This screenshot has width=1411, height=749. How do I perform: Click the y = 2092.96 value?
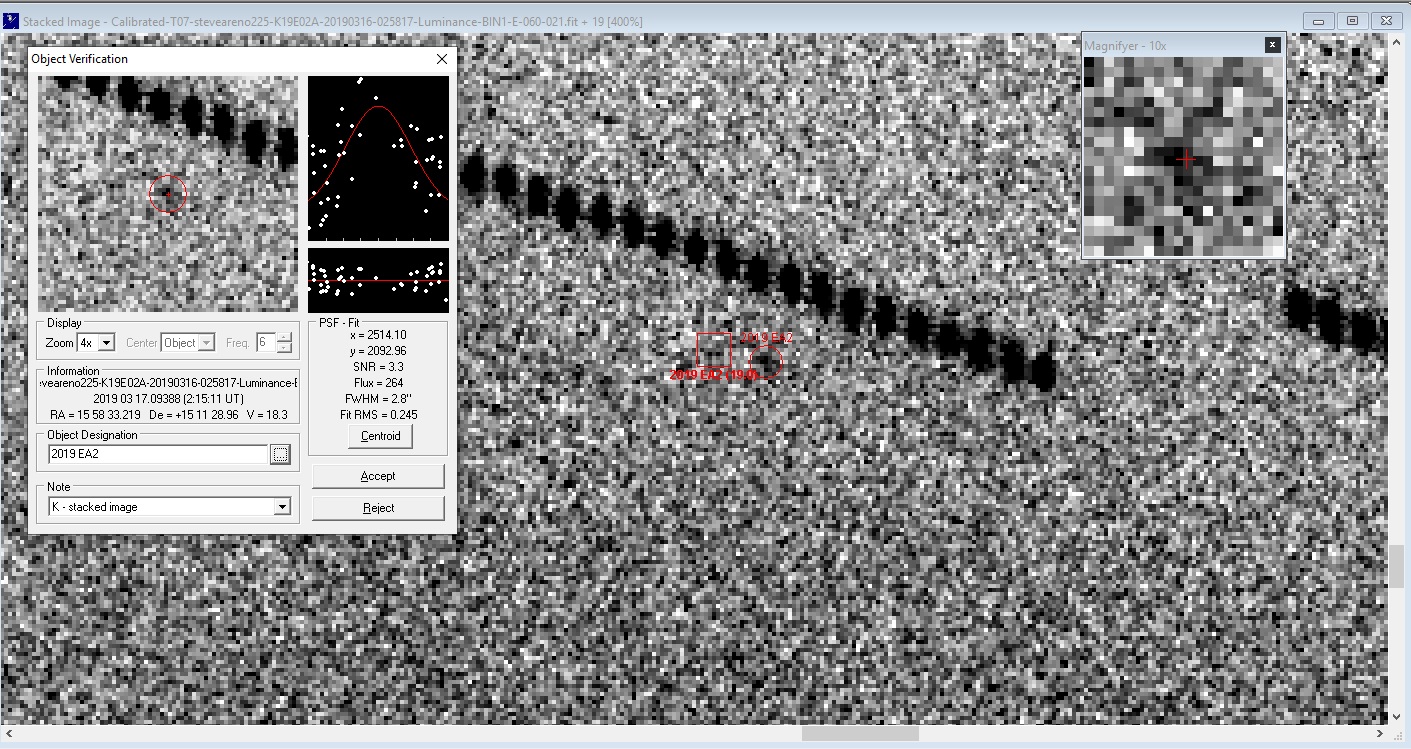(x=380, y=351)
